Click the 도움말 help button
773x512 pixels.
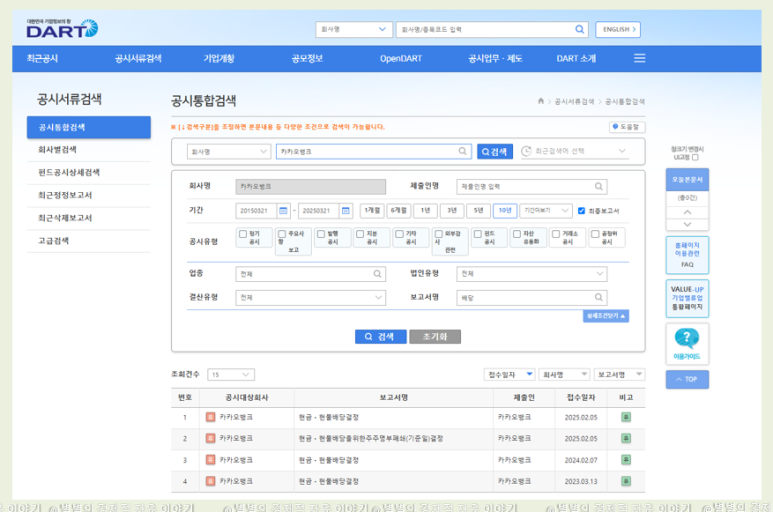[x=627, y=127]
